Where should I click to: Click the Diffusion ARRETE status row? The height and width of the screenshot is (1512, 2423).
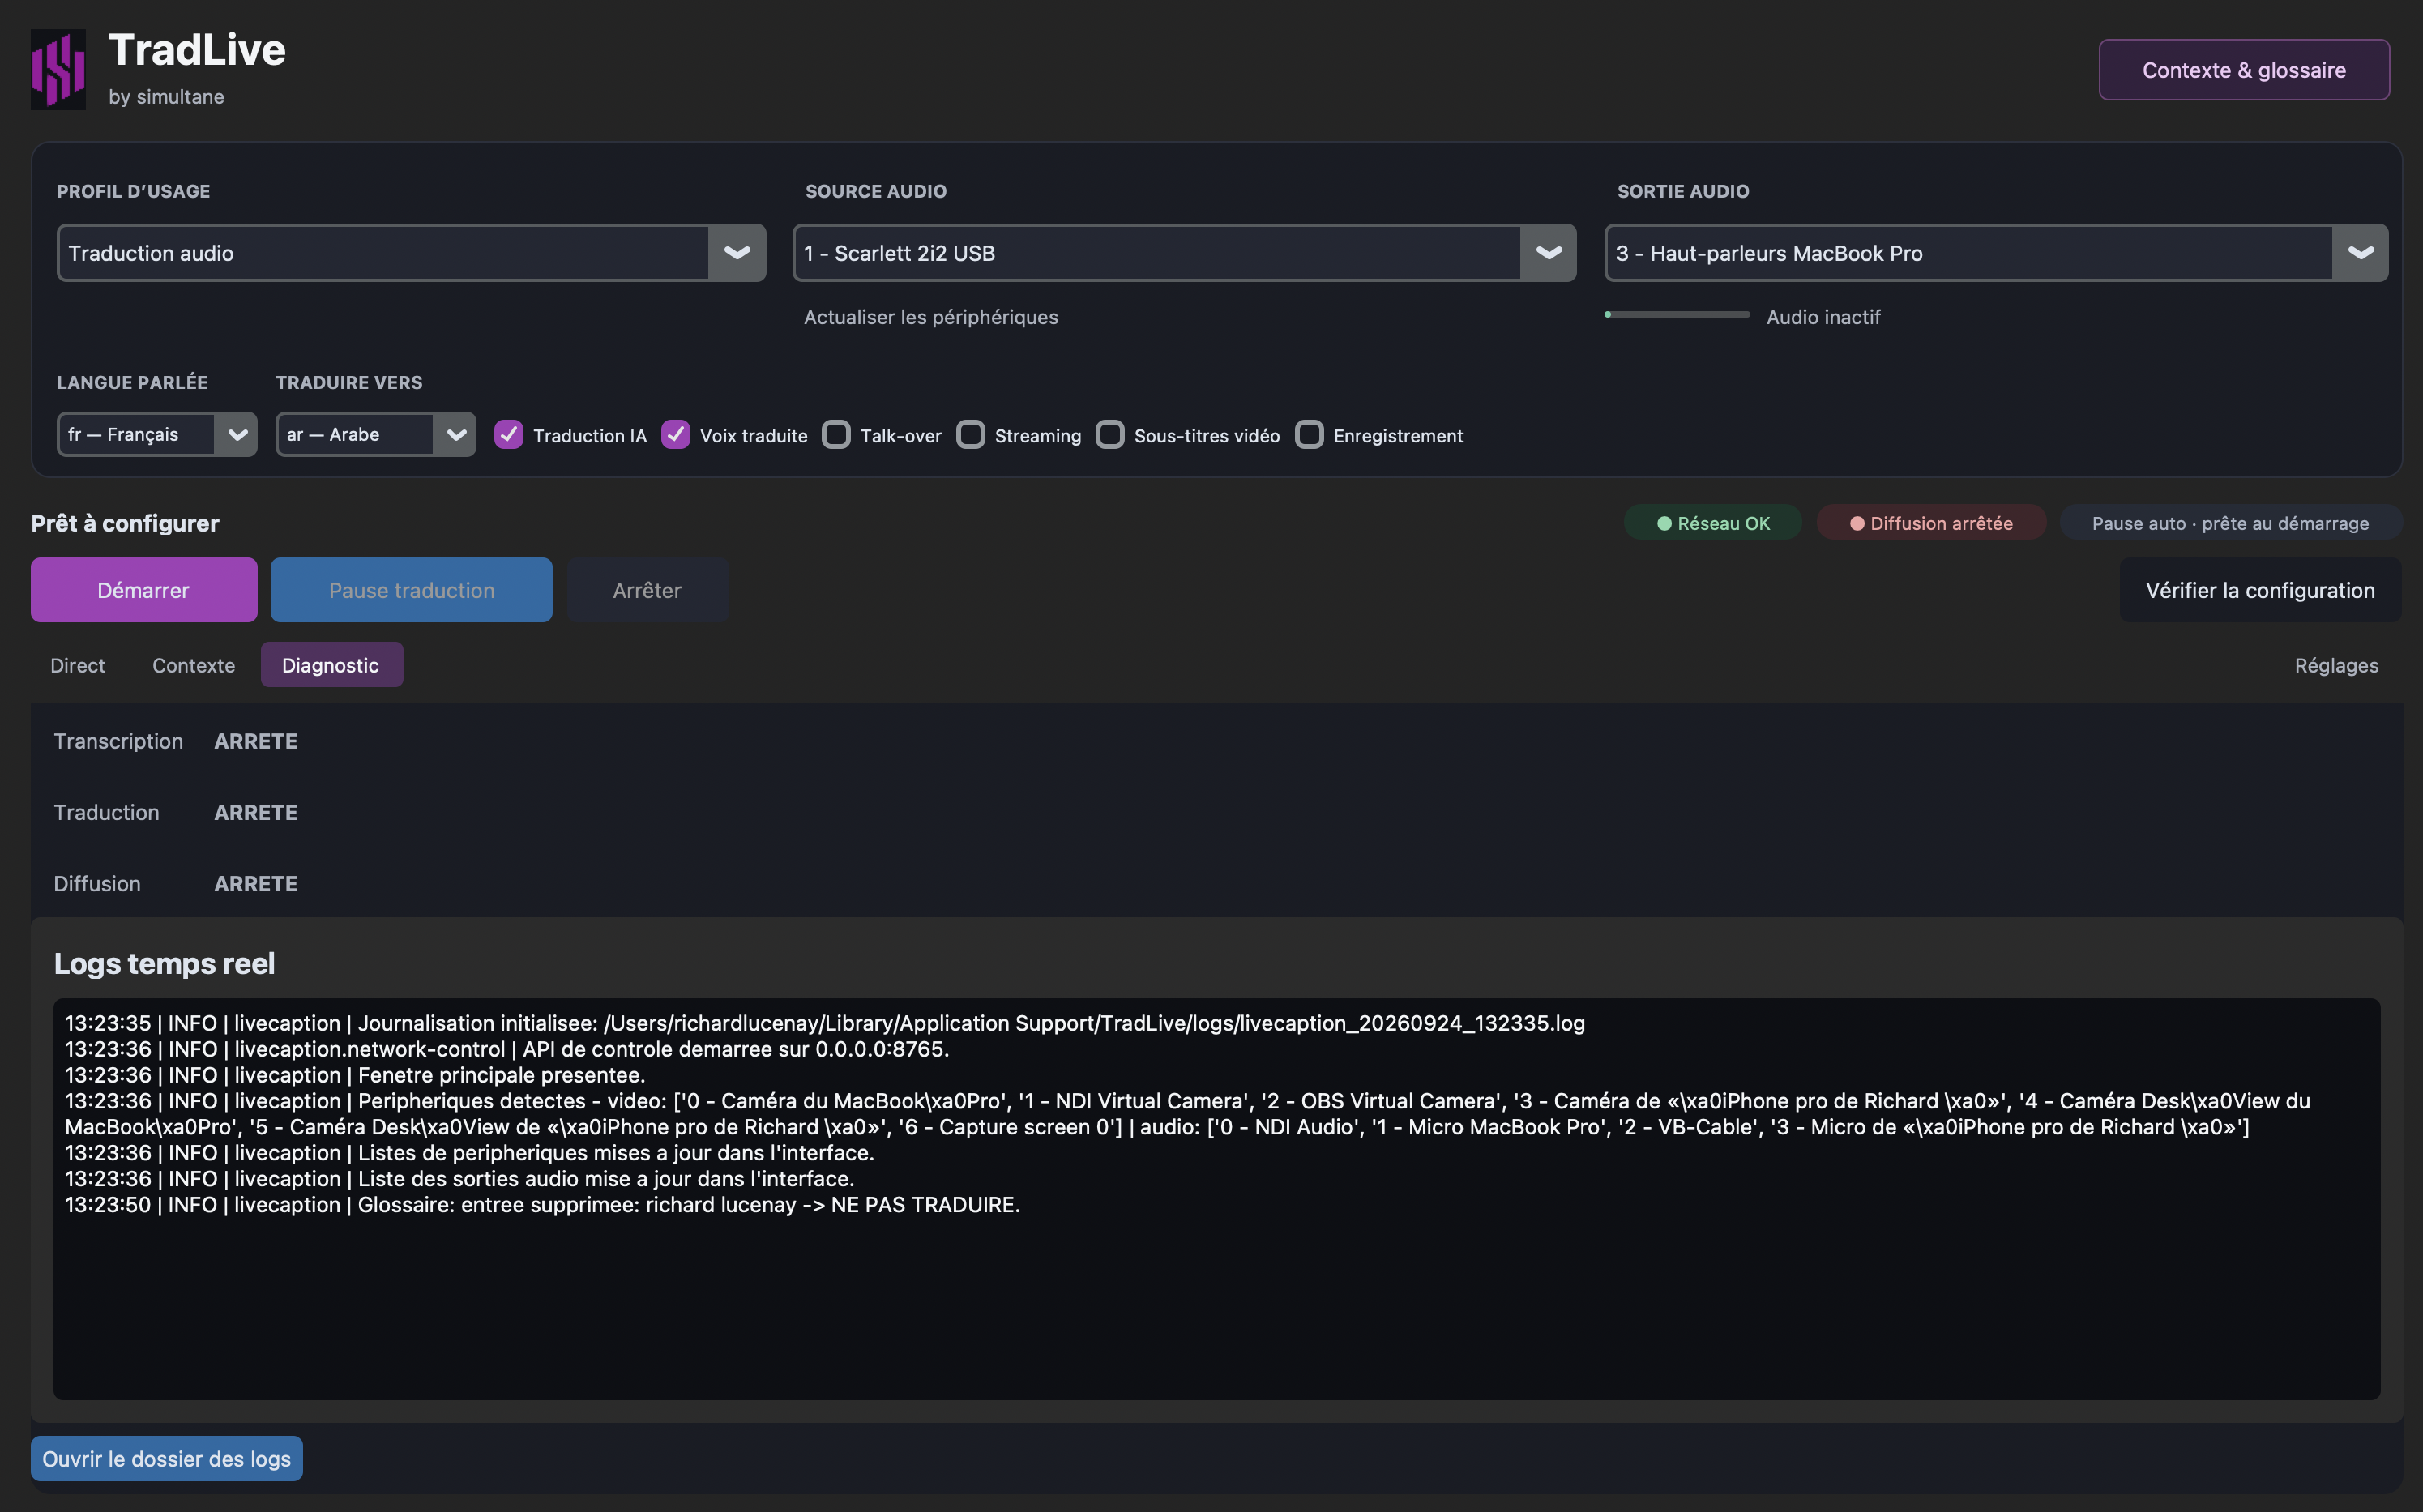(176, 884)
